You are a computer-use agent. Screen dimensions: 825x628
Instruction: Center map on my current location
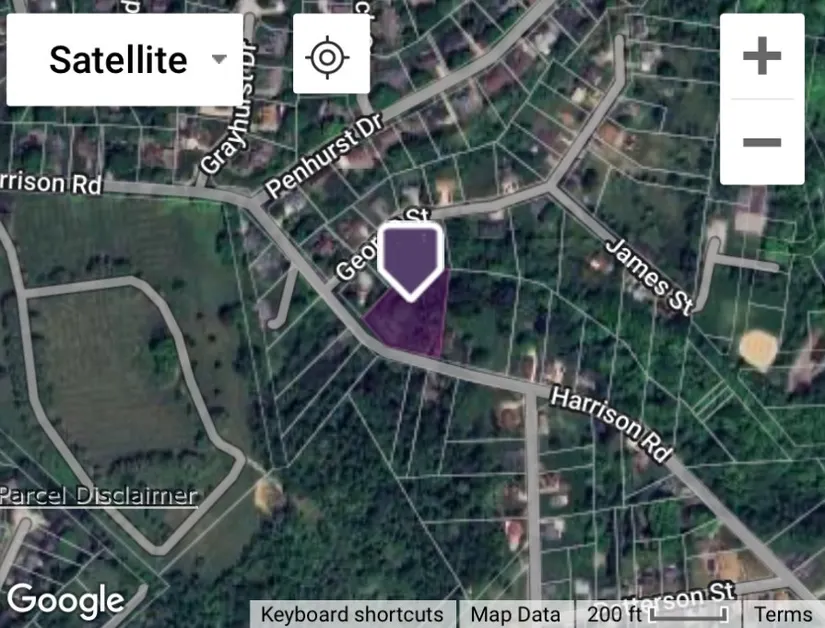pyautogui.click(x=331, y=57)
